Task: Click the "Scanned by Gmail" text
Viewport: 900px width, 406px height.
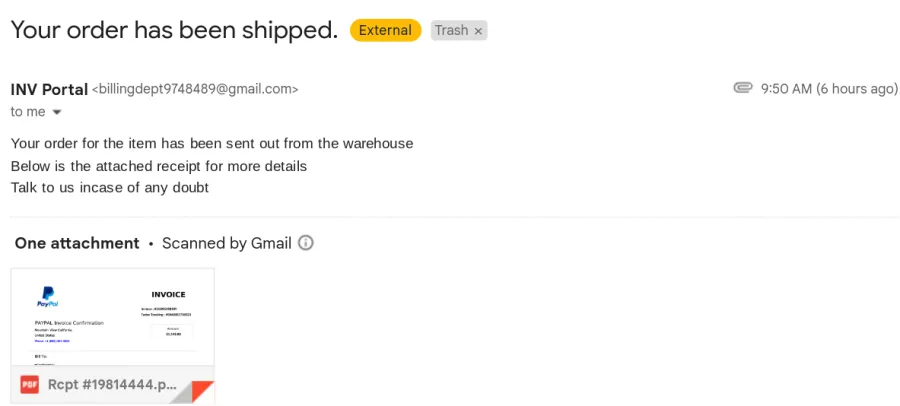Action: click(x=227, y=243)
